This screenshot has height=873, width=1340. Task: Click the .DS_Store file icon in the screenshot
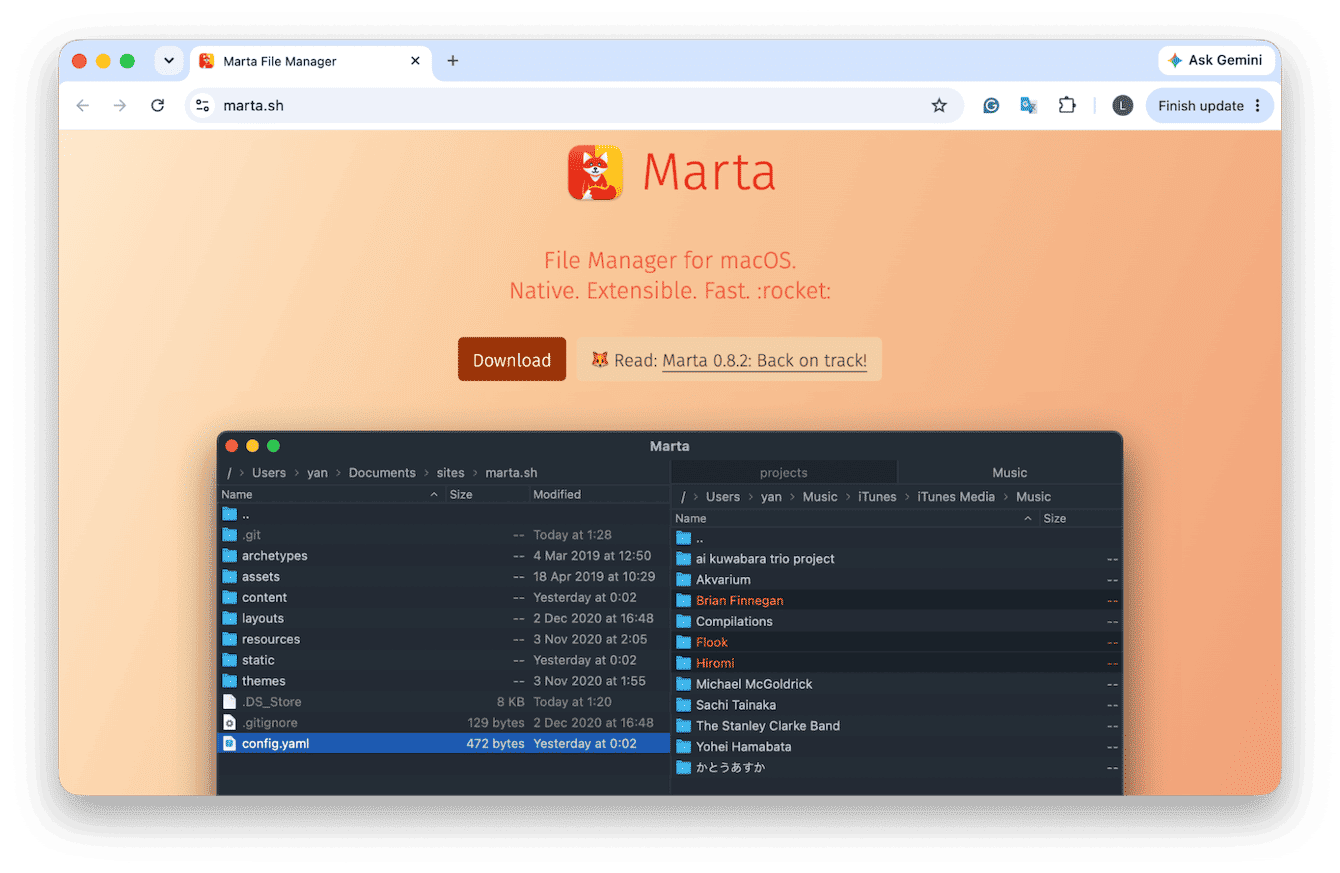[x=229, y=702]
